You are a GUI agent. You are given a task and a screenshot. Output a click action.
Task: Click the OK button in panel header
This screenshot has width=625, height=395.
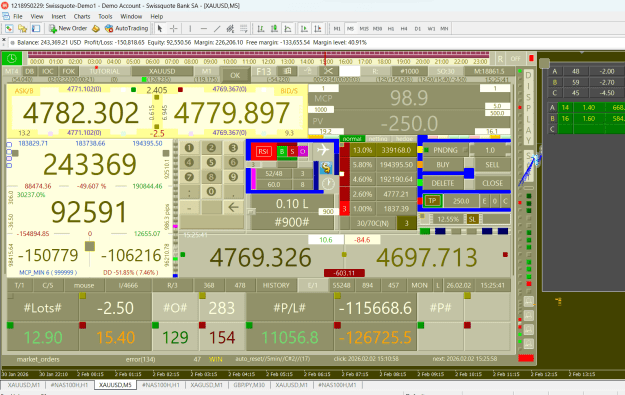click(235, 75)
